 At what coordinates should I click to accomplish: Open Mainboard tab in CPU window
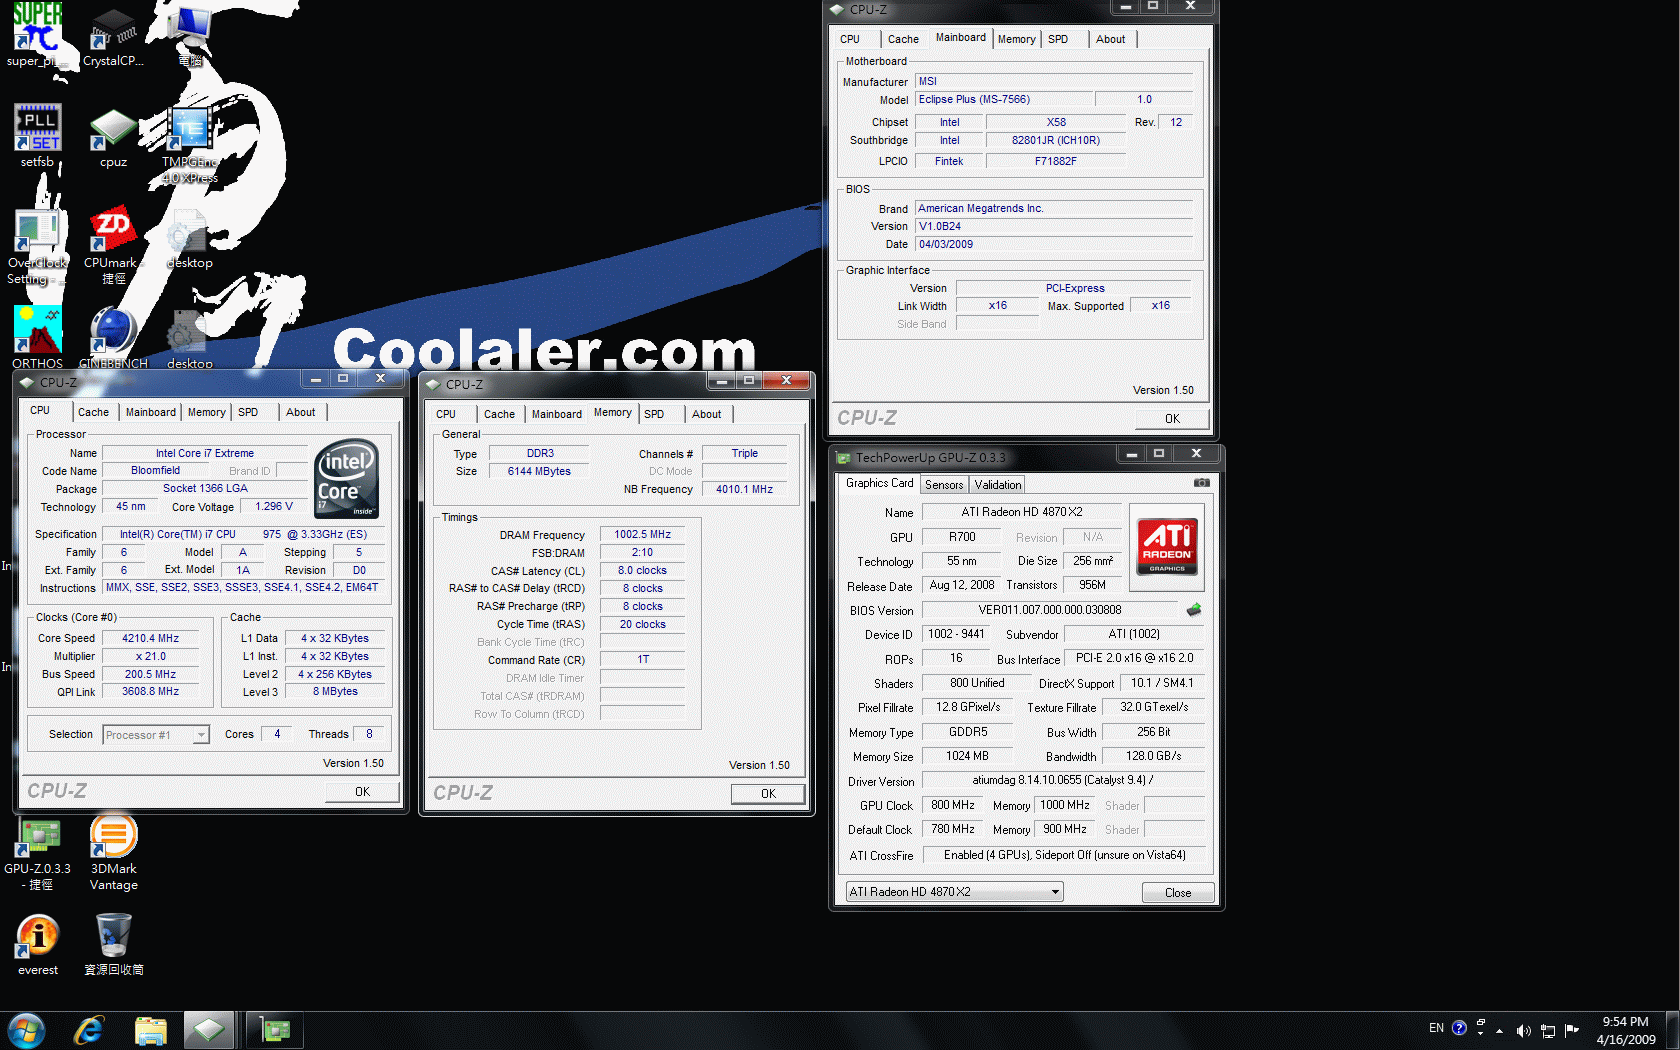pyautogui.click(x=150, y=412)
